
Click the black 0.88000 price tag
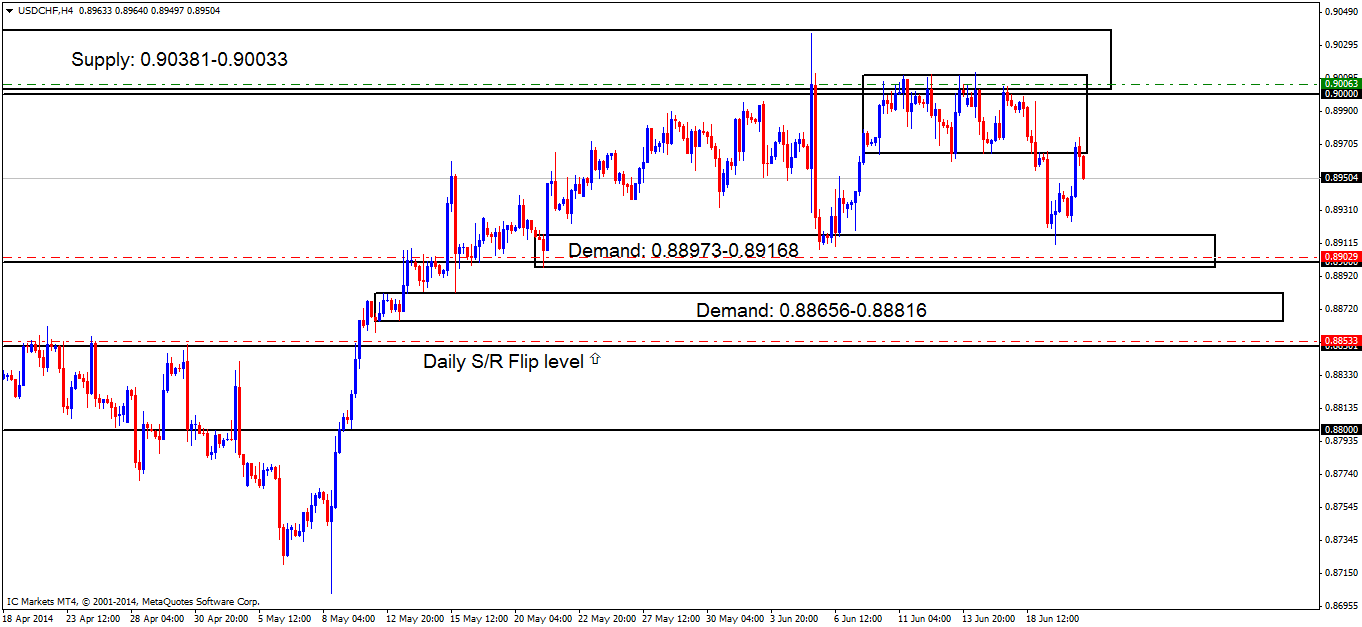1340,430
